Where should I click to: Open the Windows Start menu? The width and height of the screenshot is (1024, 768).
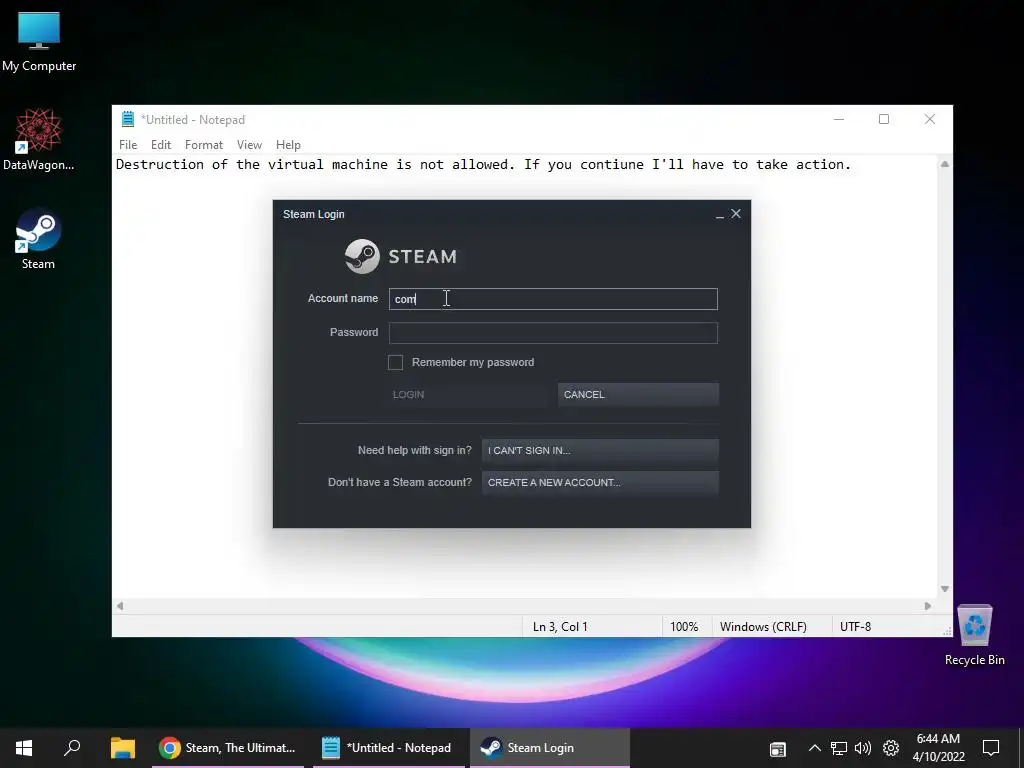tap(24, 748)
